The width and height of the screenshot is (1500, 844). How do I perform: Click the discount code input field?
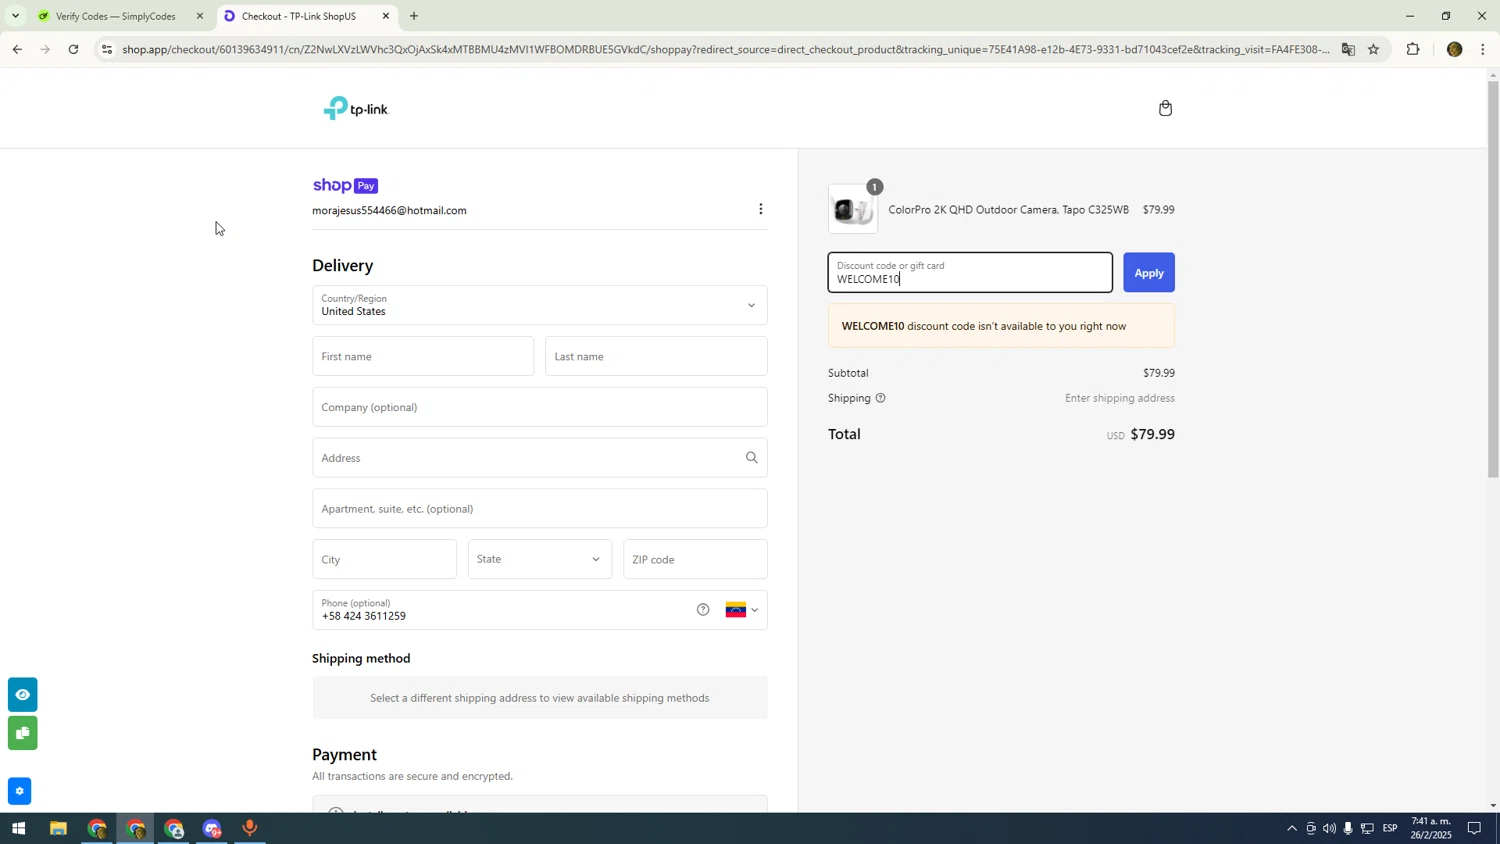point(970,273)
